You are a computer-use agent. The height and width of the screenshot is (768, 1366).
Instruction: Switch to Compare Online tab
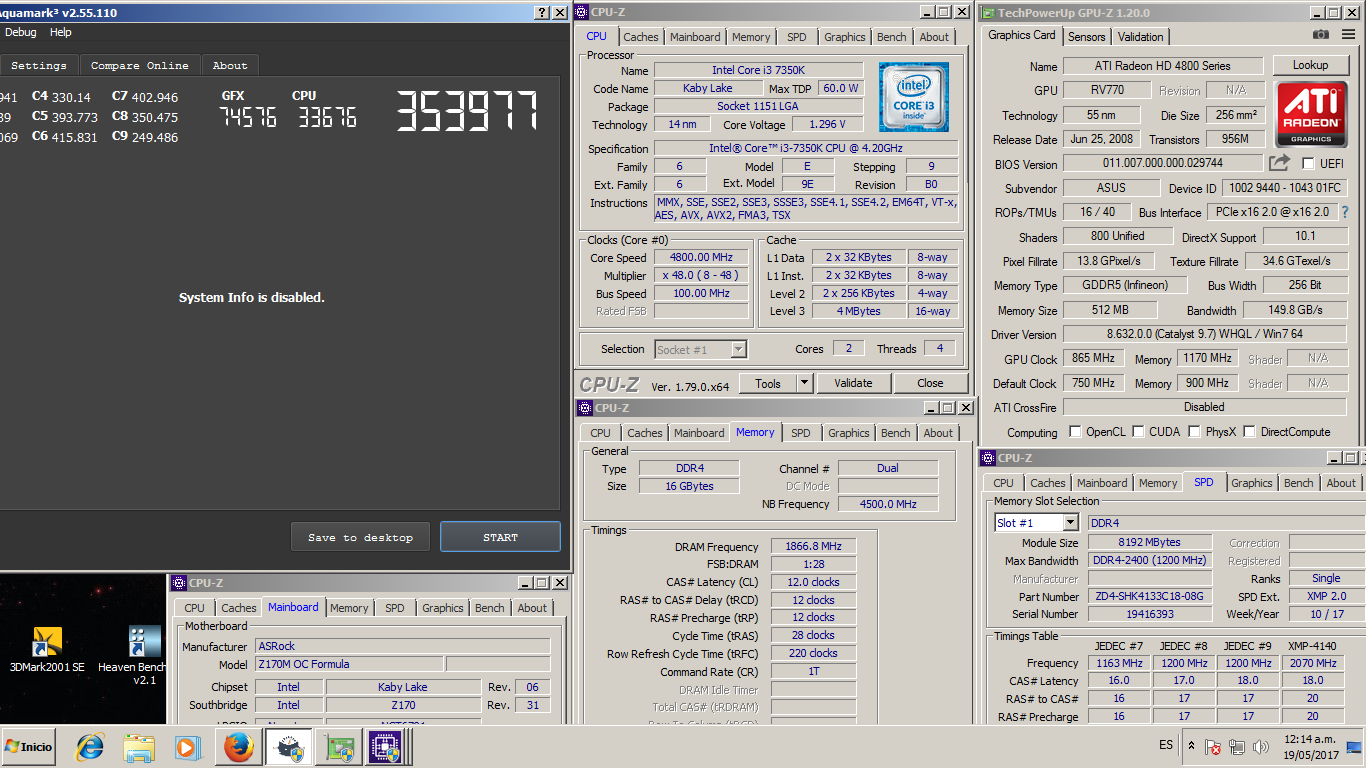click(140, 65)
